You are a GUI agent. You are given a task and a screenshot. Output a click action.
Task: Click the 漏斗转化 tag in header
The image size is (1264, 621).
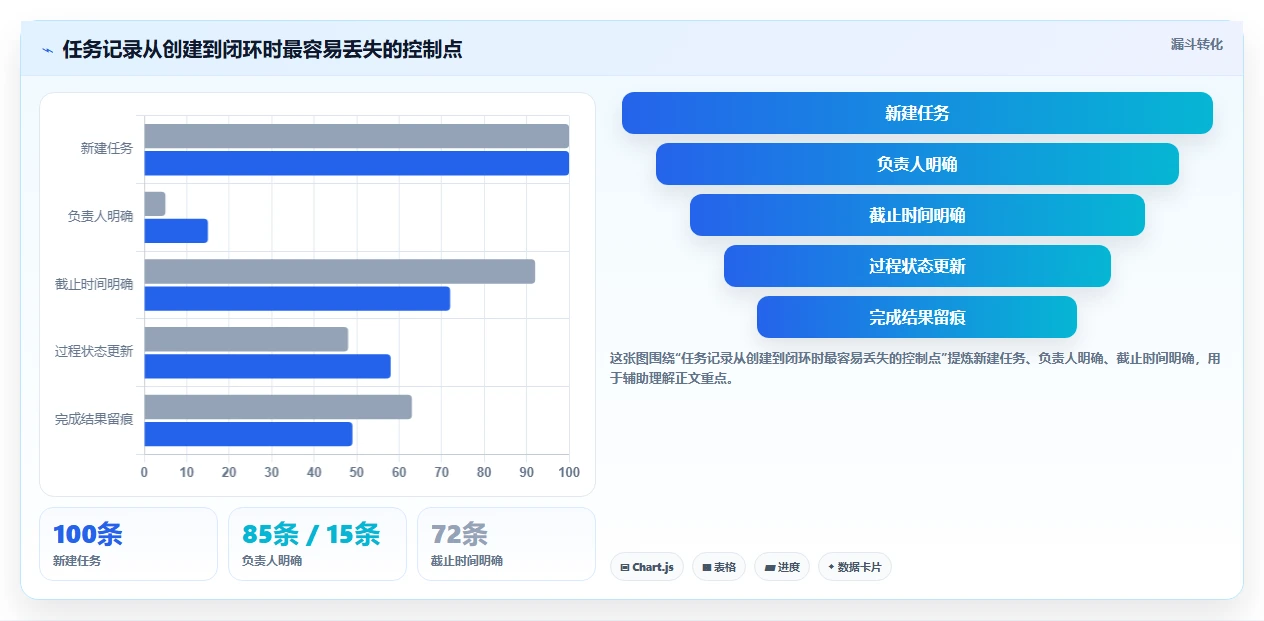[1196, 44]
